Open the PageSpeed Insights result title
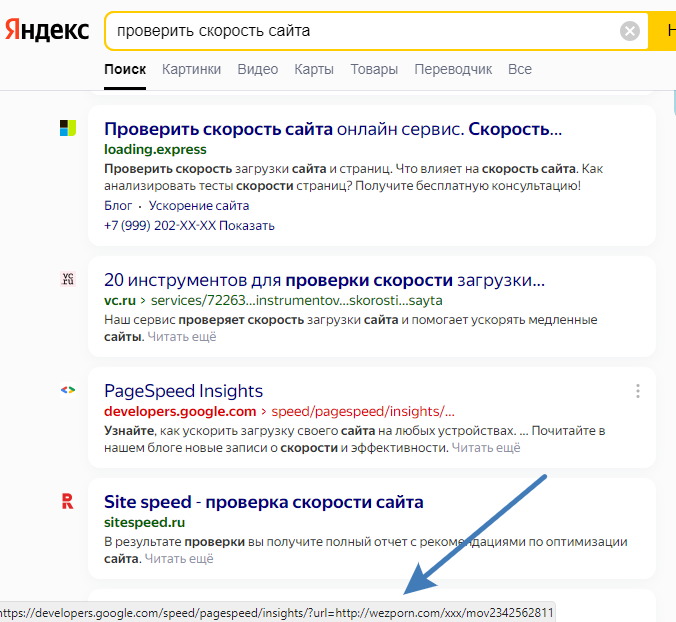 click(183, 391)
